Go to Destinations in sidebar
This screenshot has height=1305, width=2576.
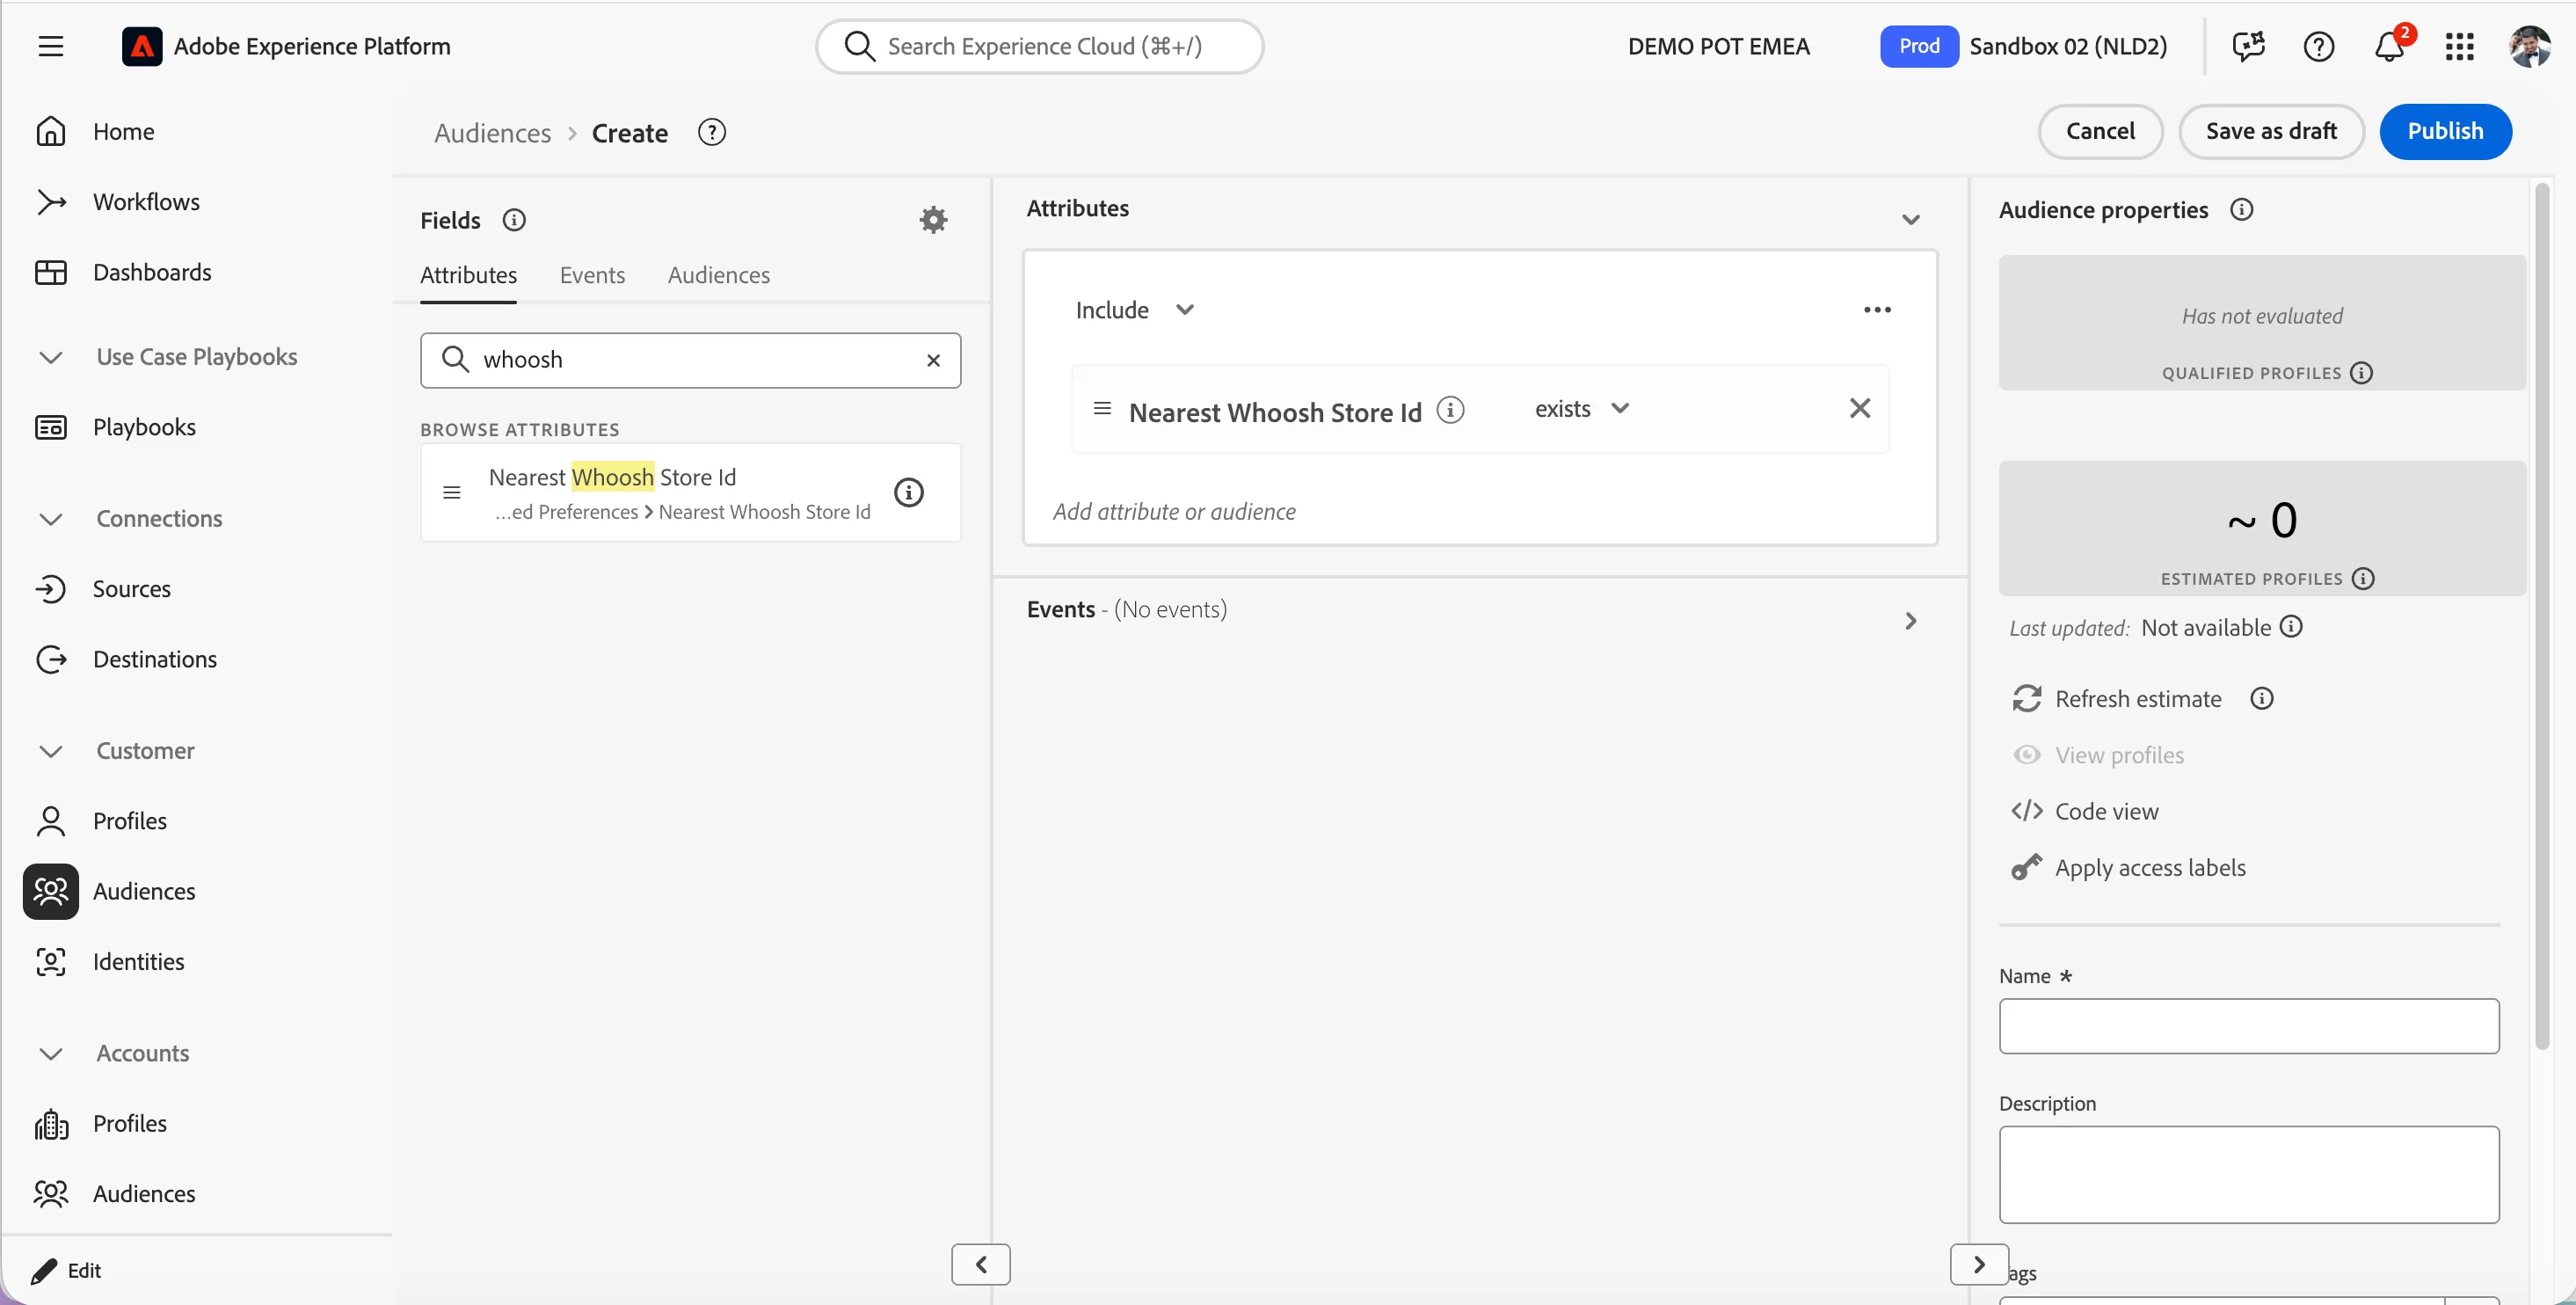click(155, 659)
